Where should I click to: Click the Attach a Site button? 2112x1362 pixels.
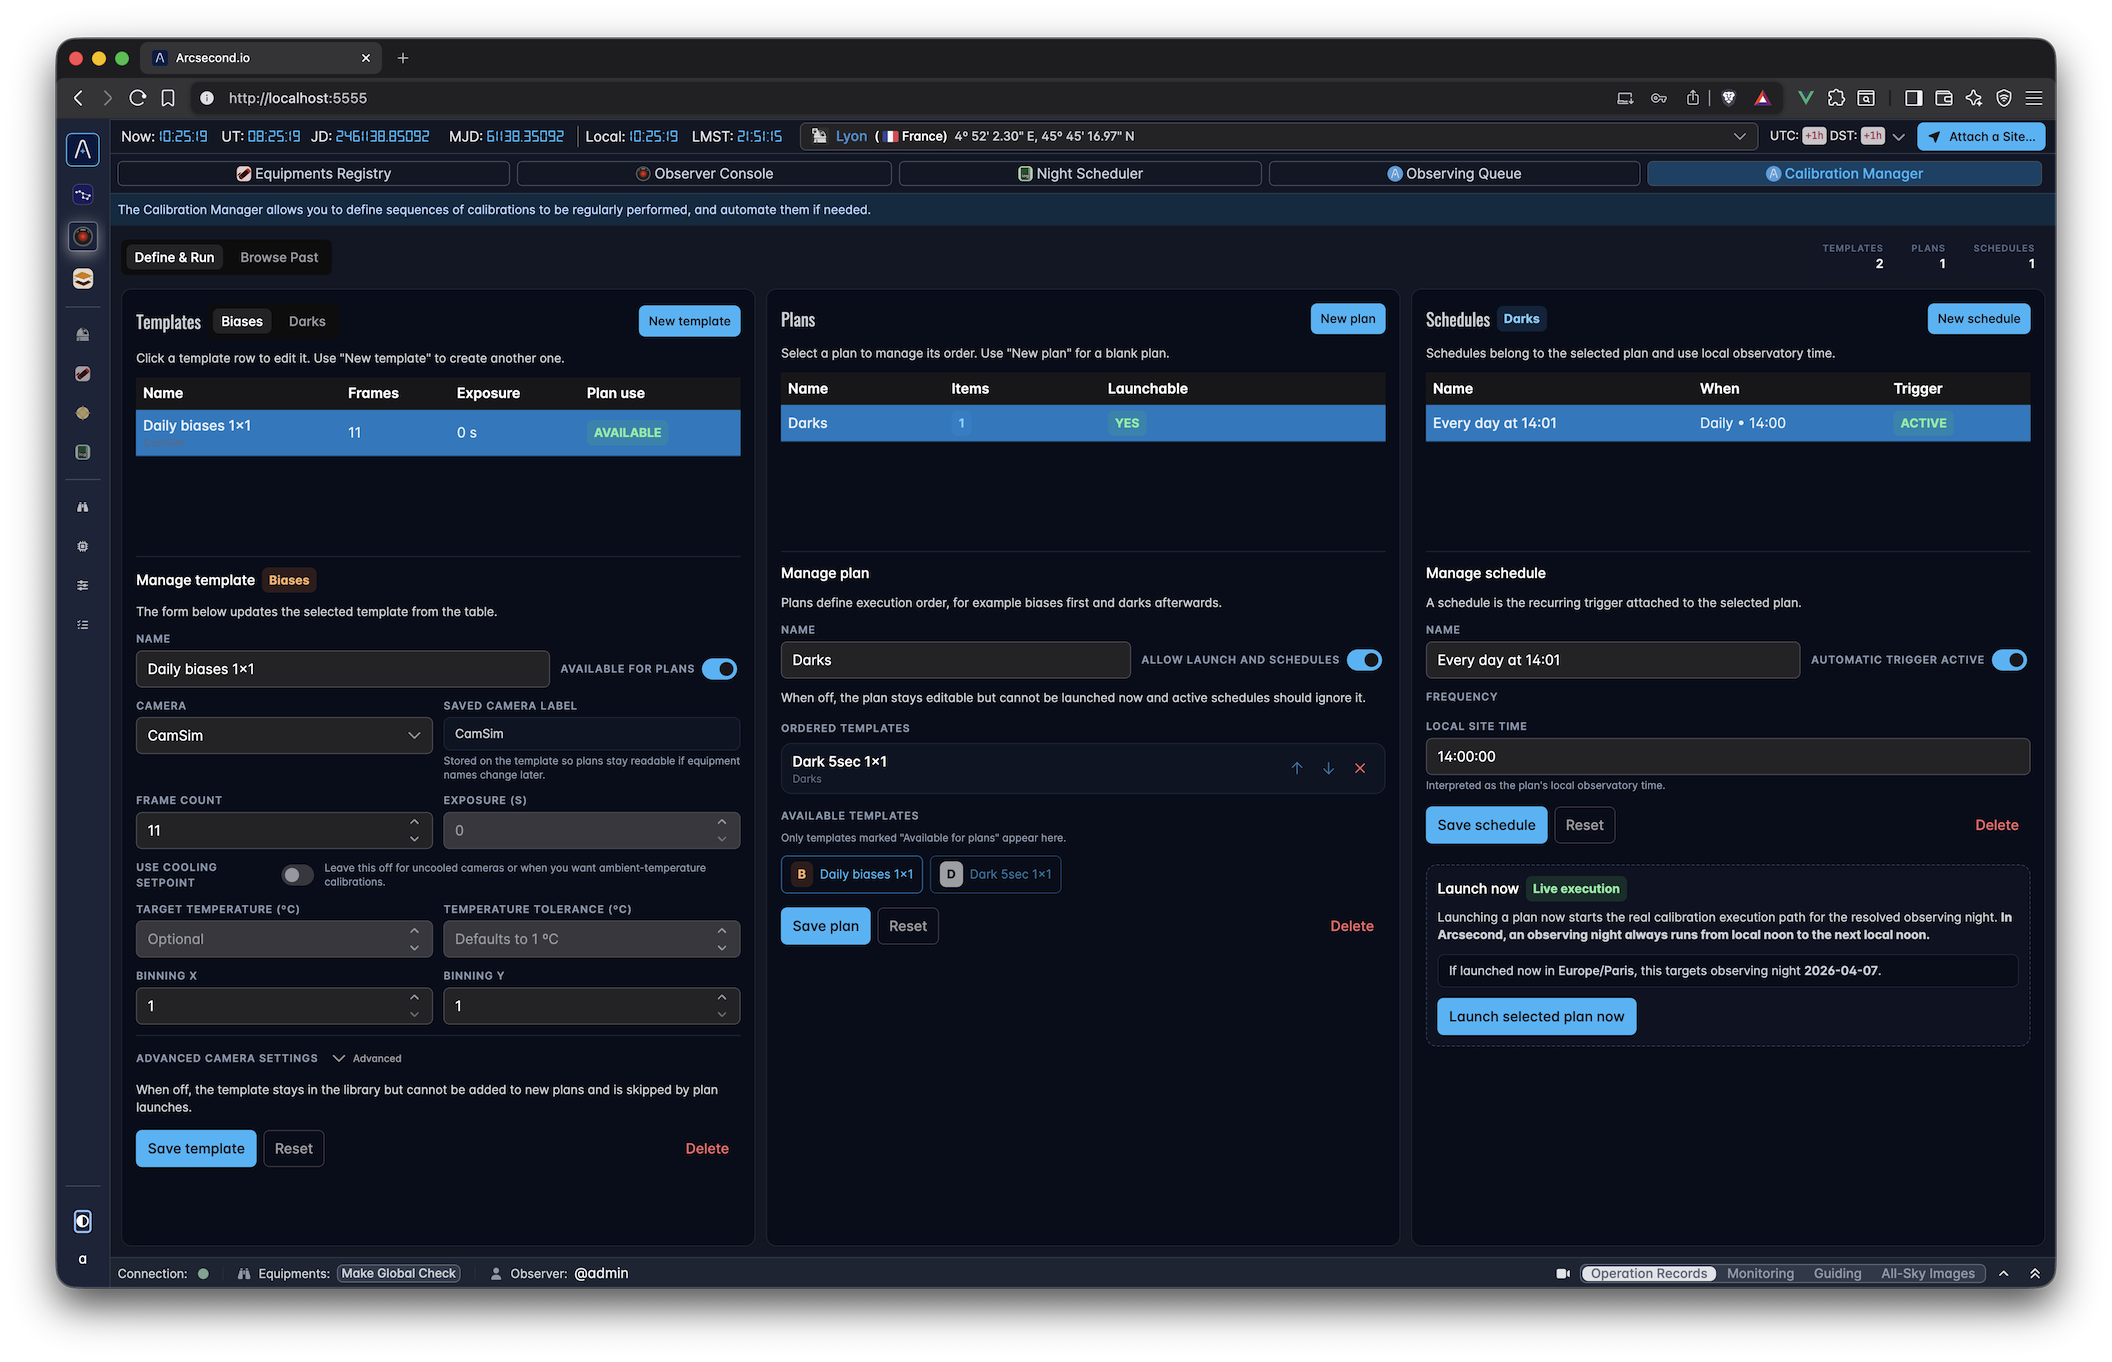pos(1981,136)
